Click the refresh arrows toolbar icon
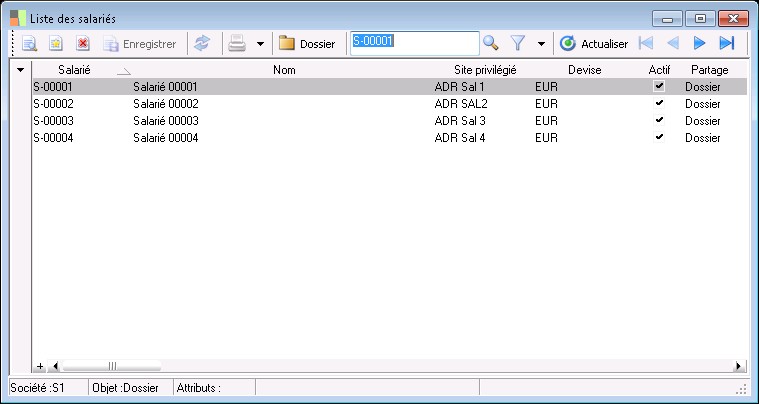 click(202, 43)
